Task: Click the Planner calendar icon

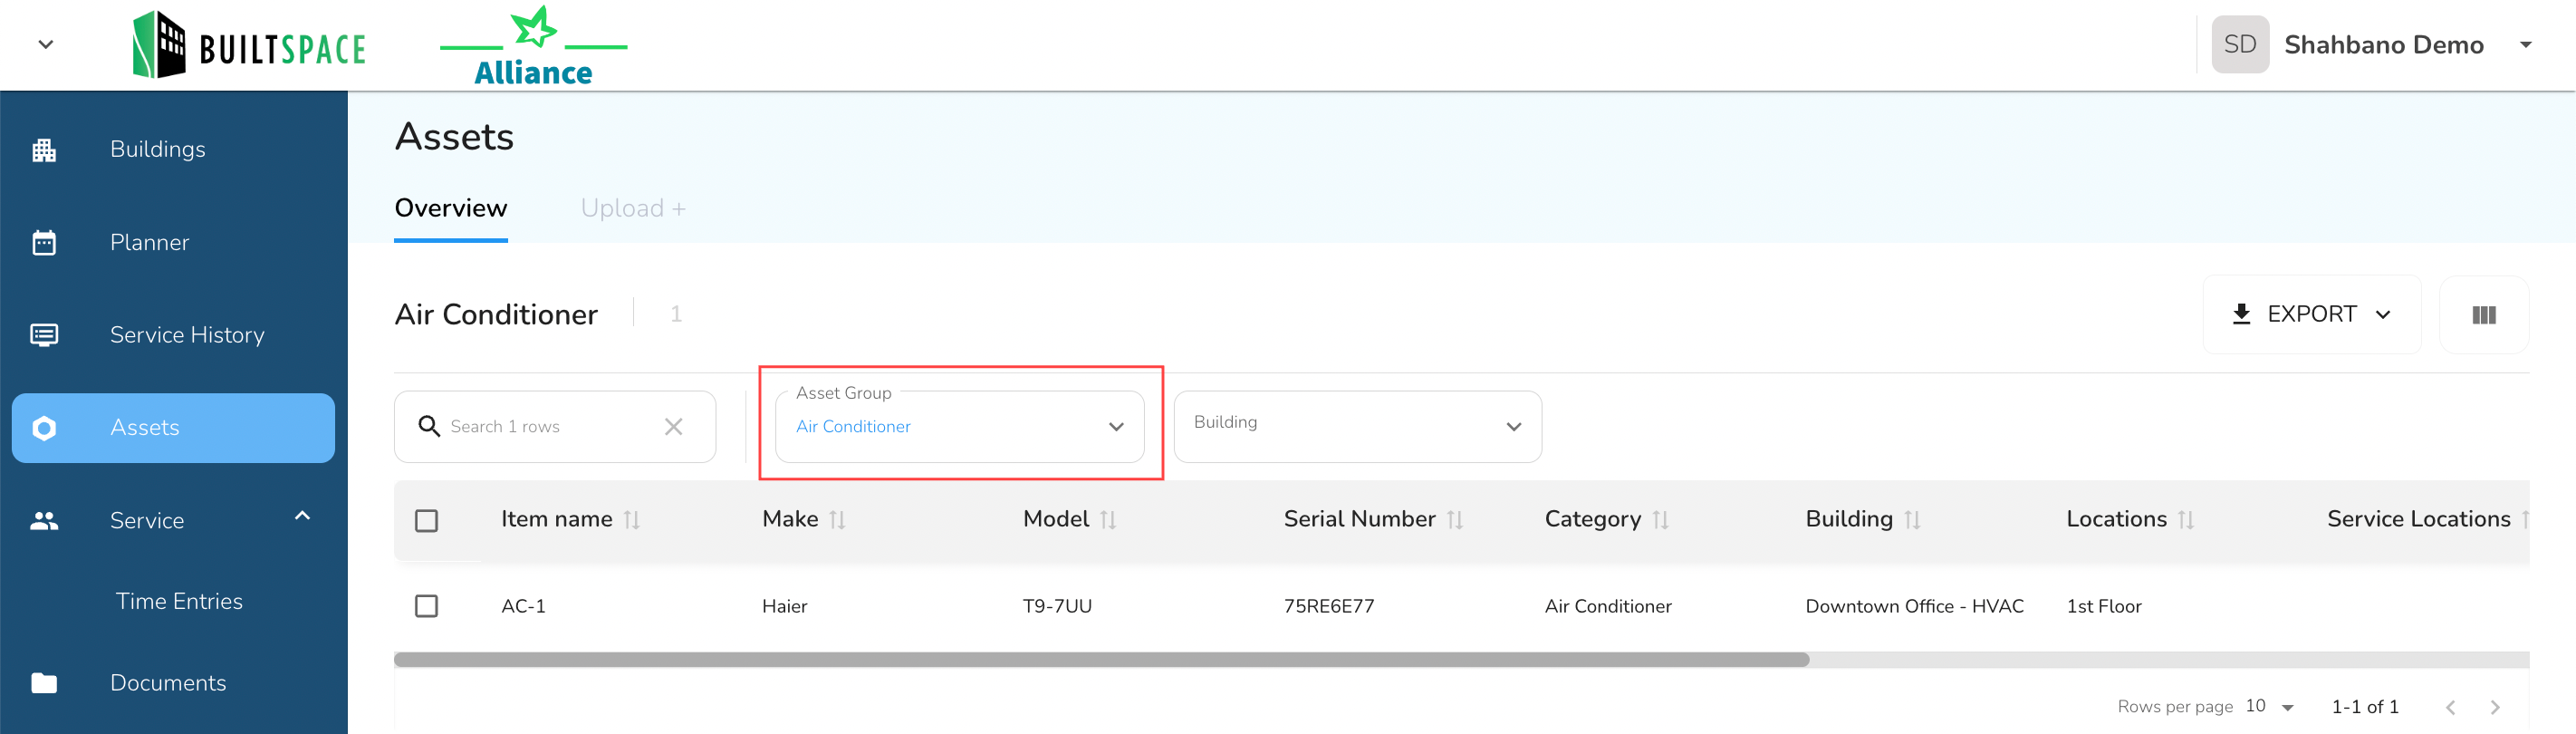Action: click(x=44, y=242)
